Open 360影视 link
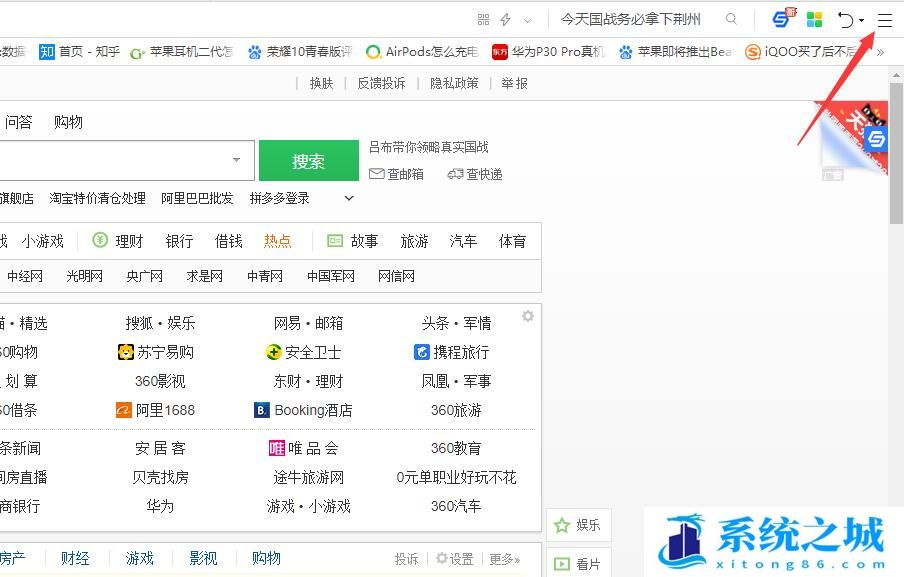This screenshot has width=904, height=577. point(160,381)
